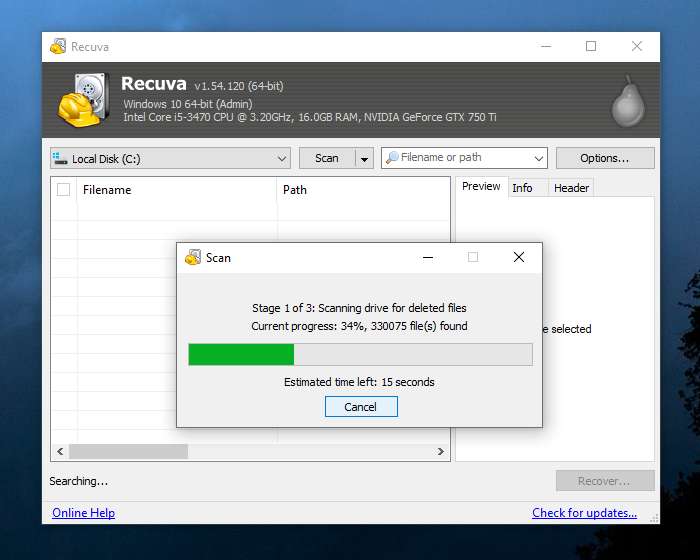Click 'Windows 10 64-bit (Admin)' text

pyautogui.click(x=188, y=104)
